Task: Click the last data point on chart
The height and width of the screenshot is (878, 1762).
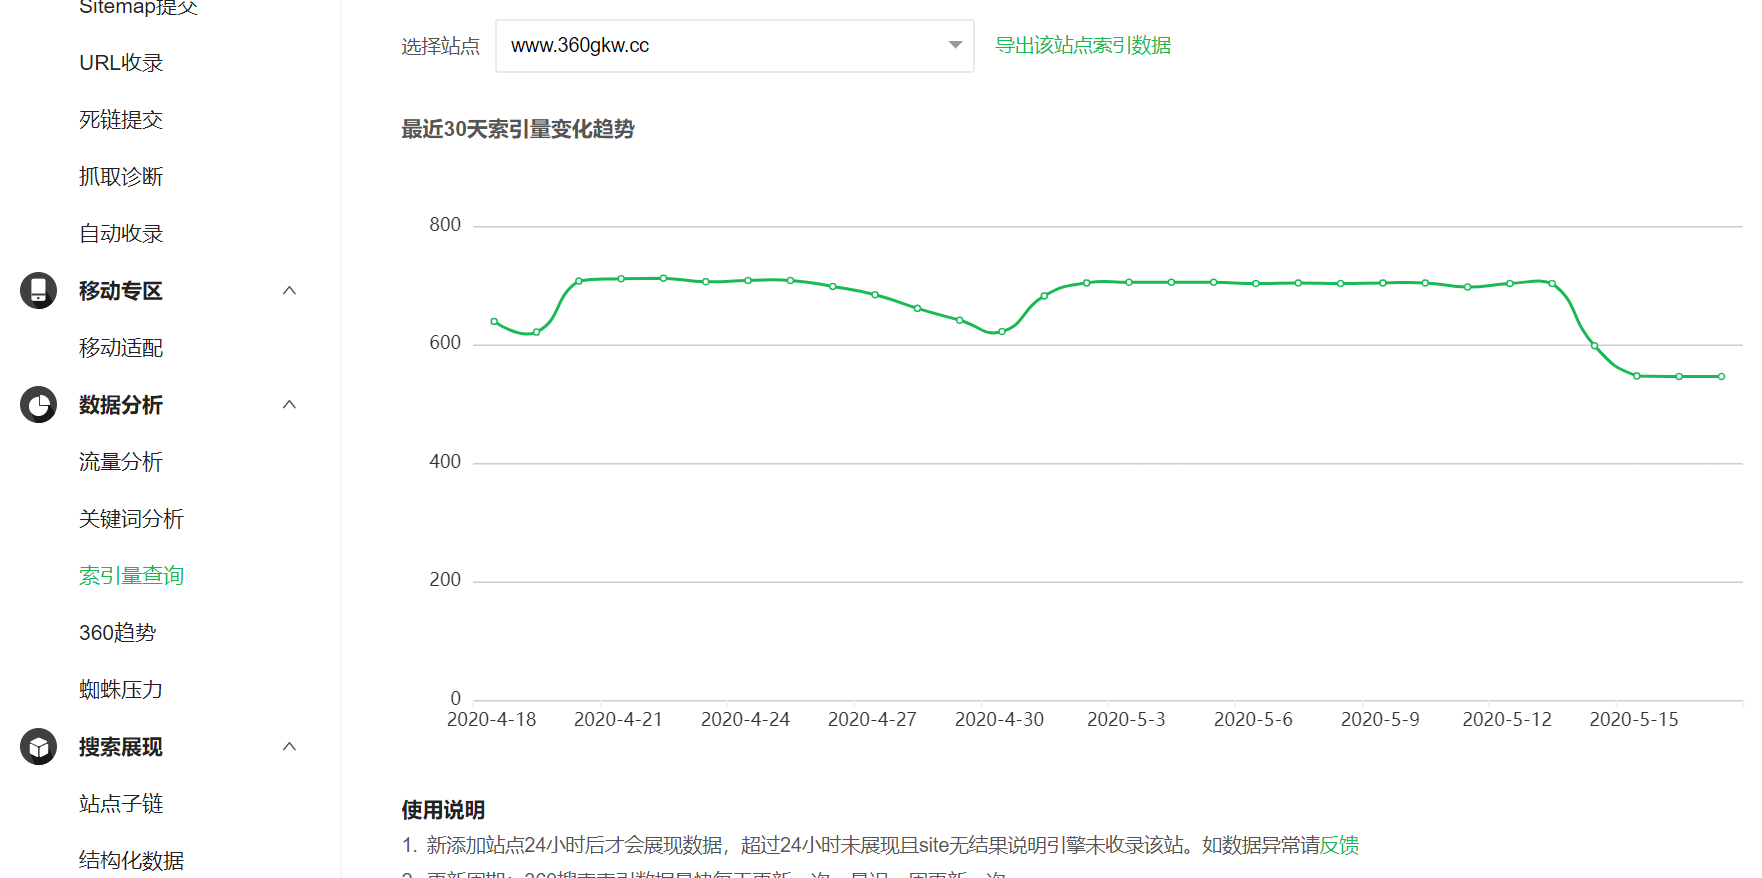Action: pos(1721,377)
